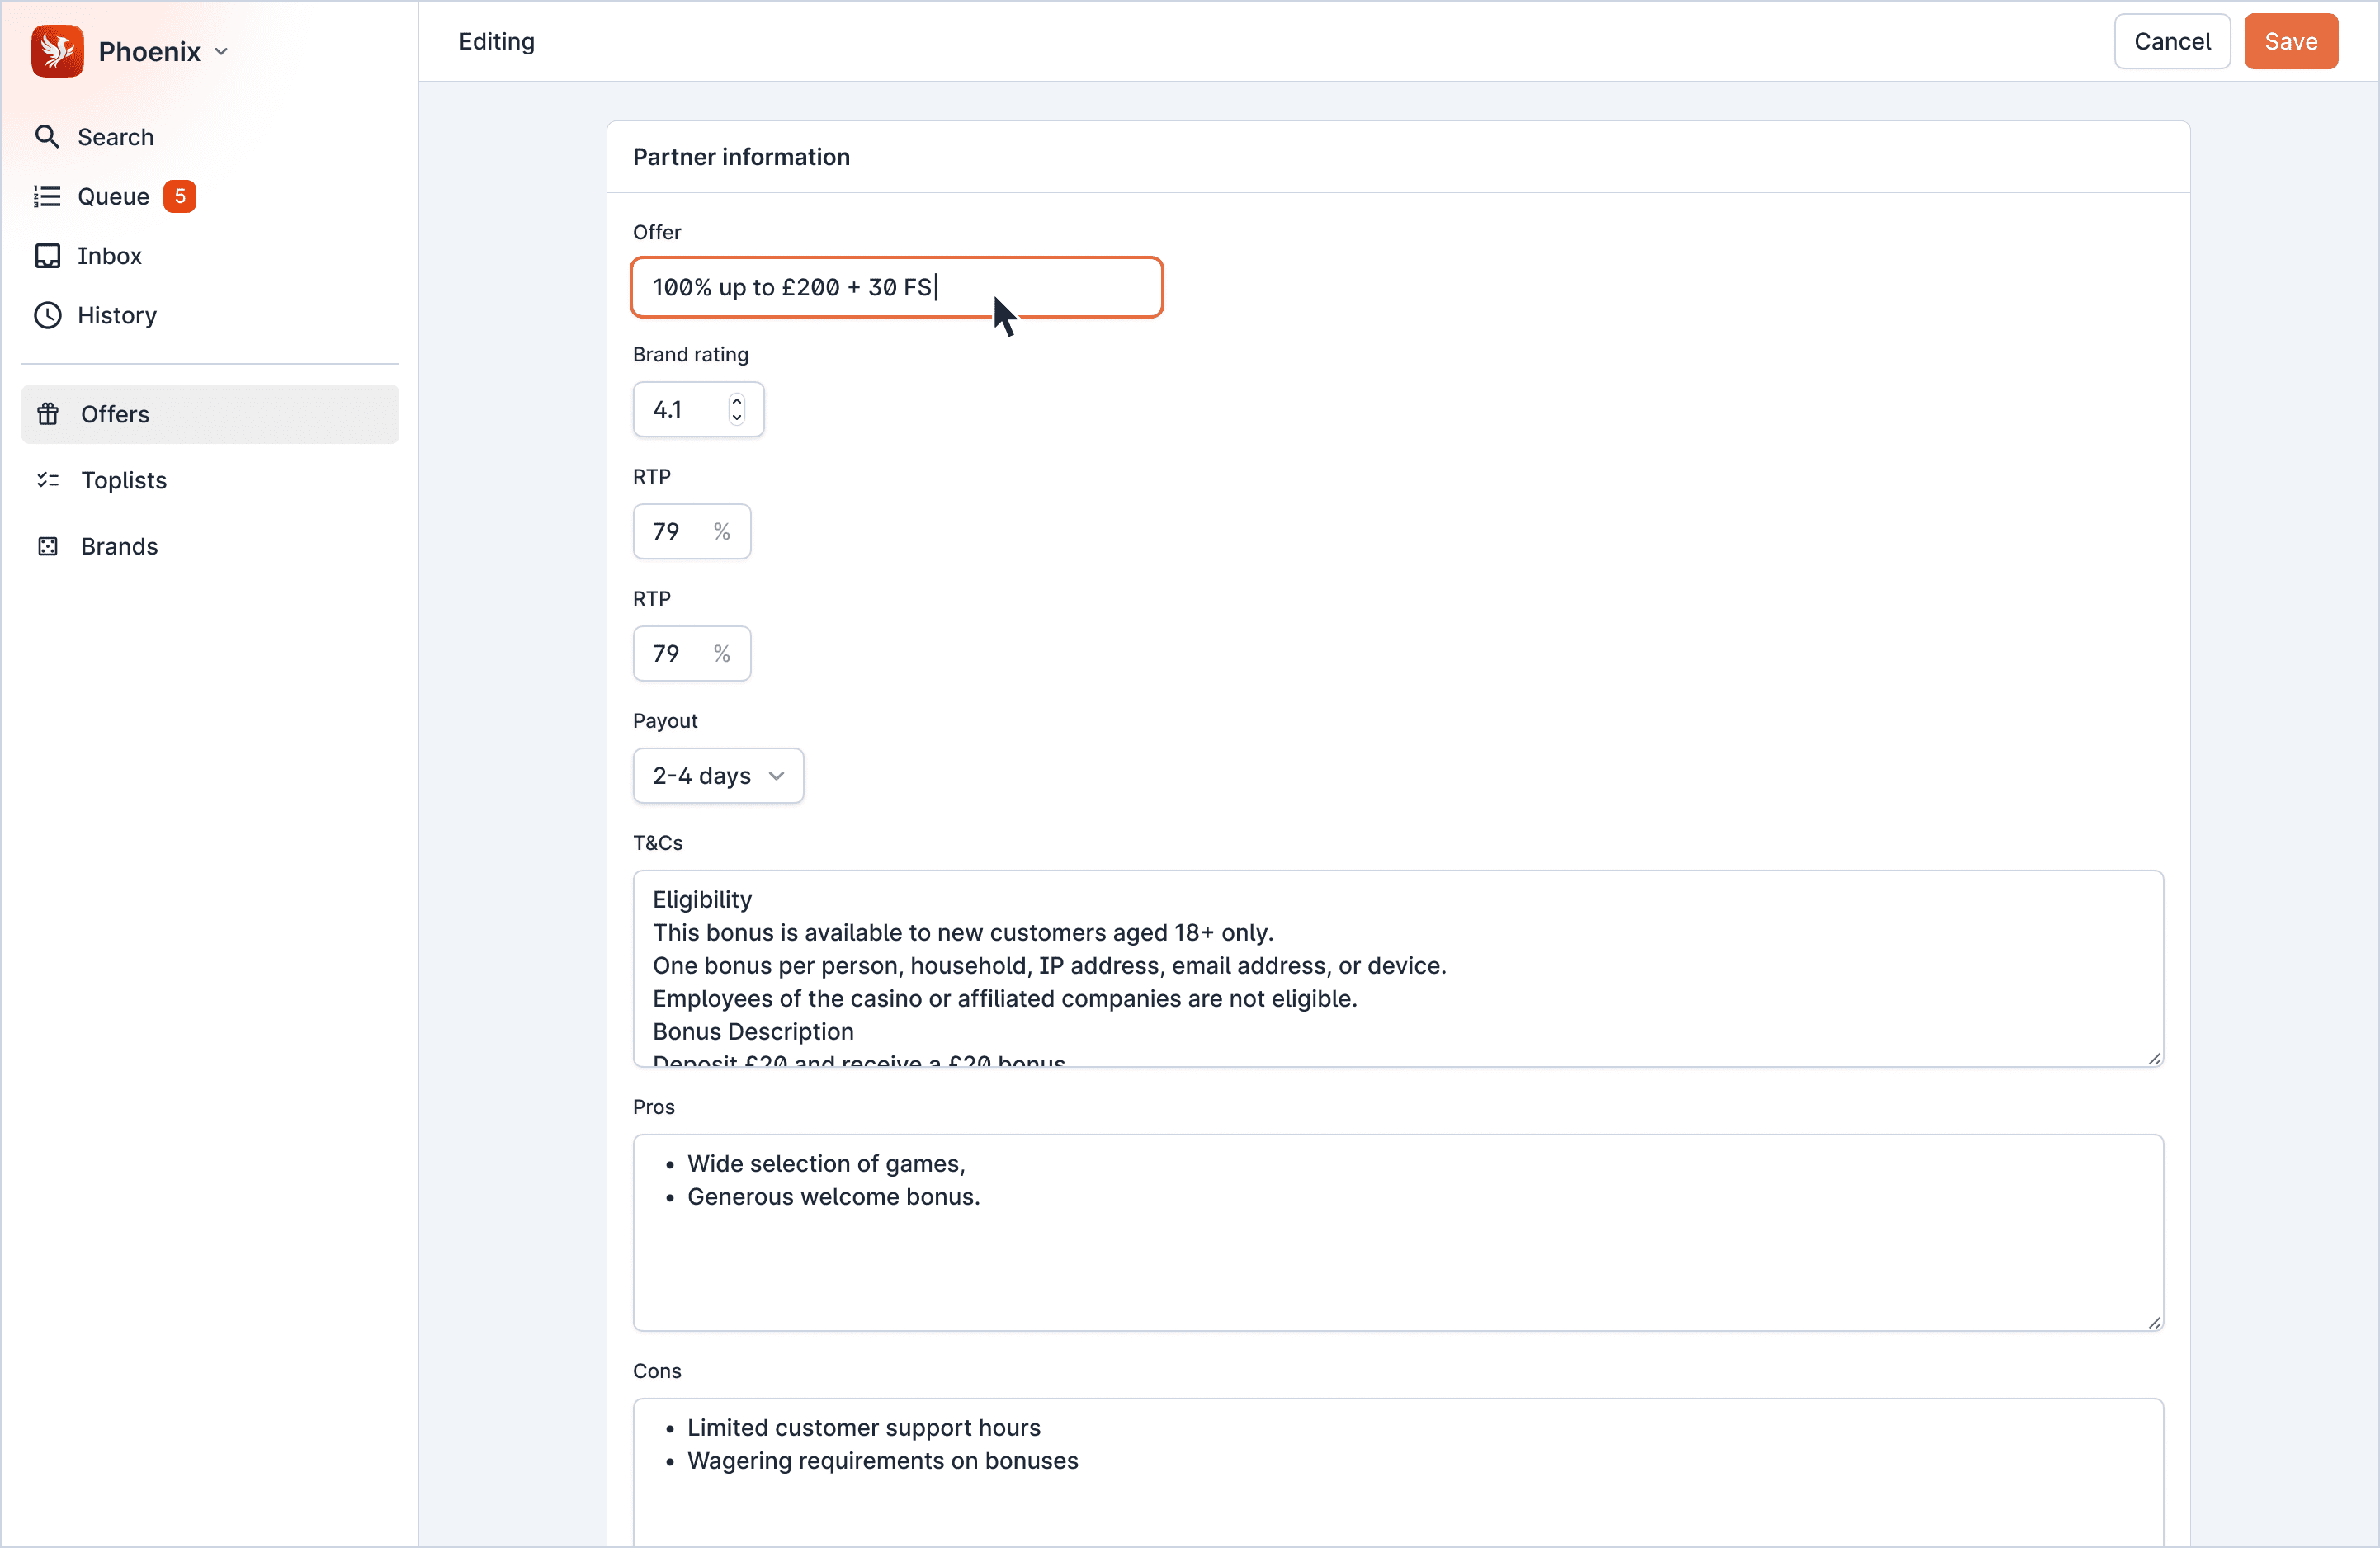Click the Queue list icon

pos(47,196)
